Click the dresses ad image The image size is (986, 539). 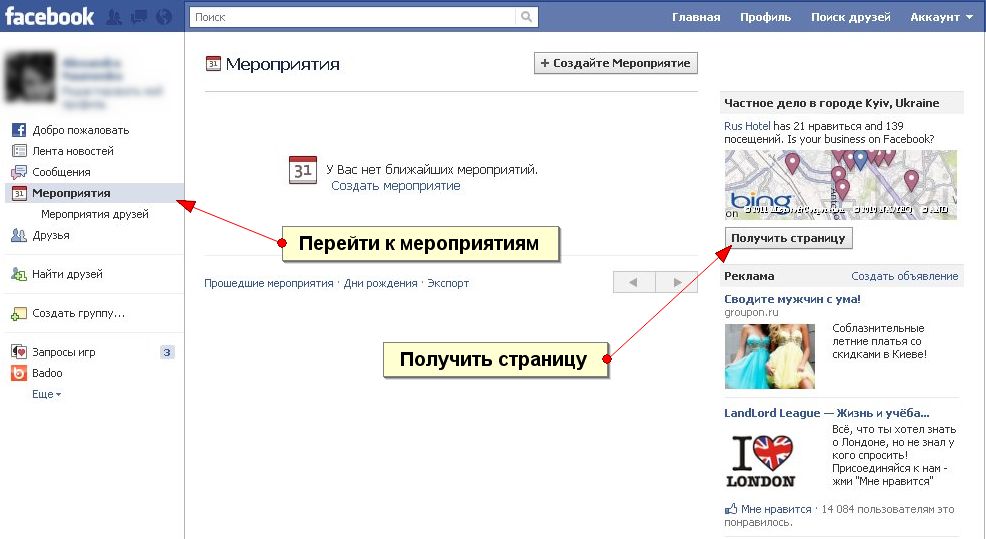(x=770, y=356)
